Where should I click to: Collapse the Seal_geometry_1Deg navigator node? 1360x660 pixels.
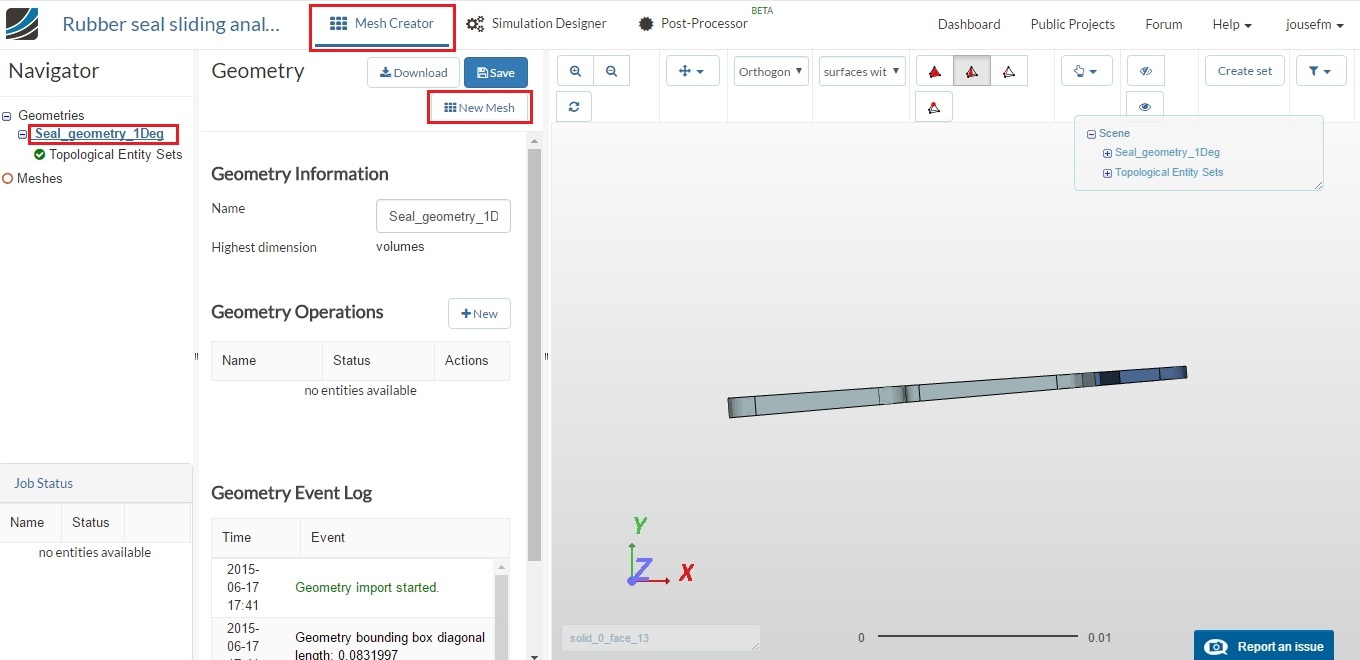coord(22,135)
